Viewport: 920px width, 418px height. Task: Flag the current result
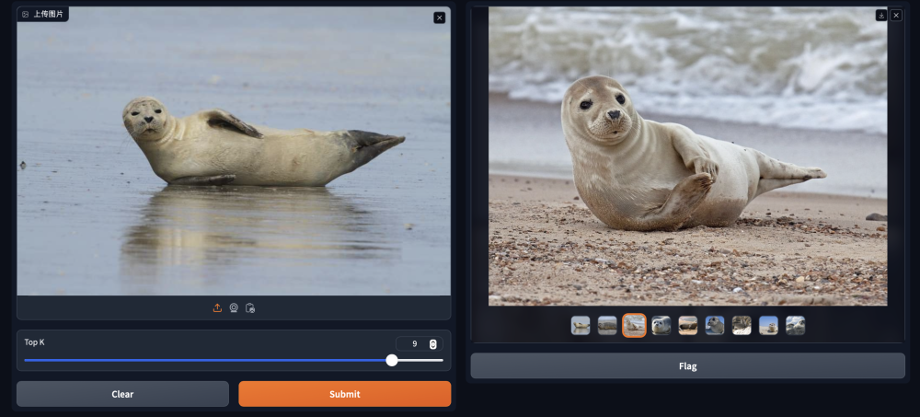pyautogui.click(x=688, y=366)
